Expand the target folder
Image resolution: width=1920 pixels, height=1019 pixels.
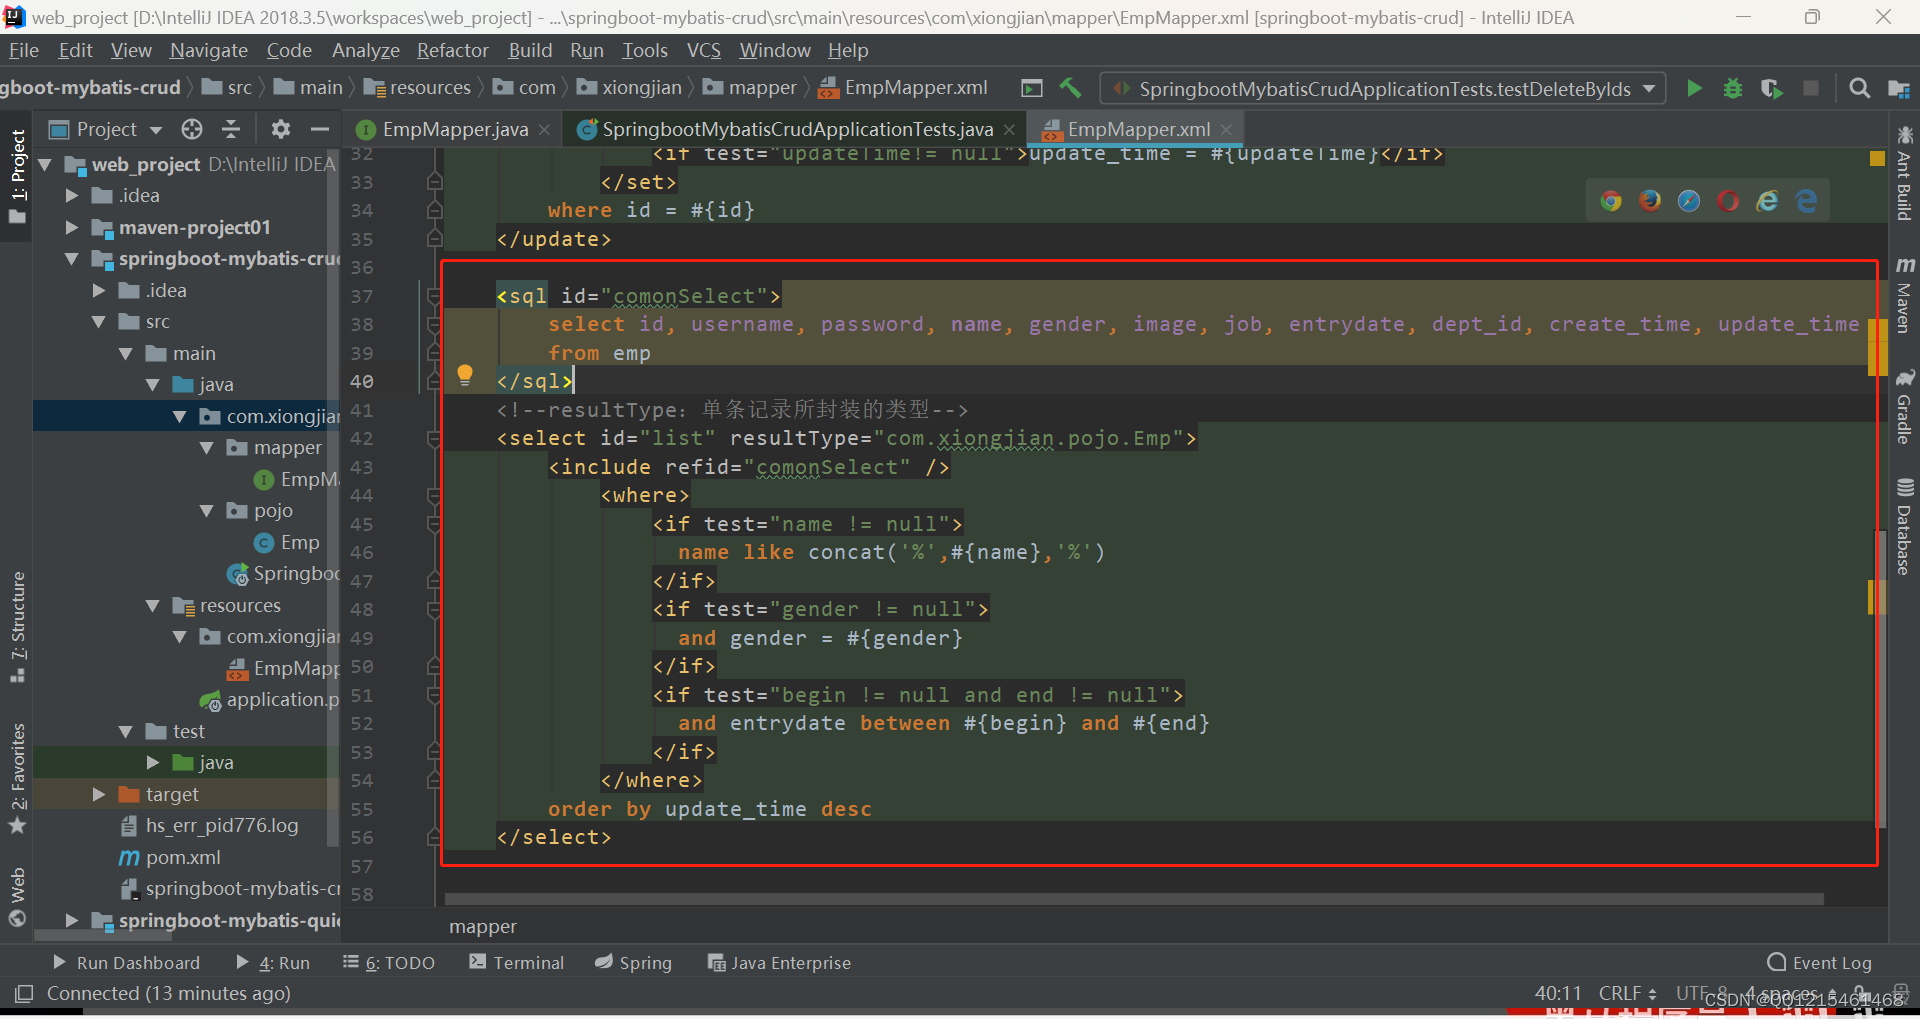[99, 794]
